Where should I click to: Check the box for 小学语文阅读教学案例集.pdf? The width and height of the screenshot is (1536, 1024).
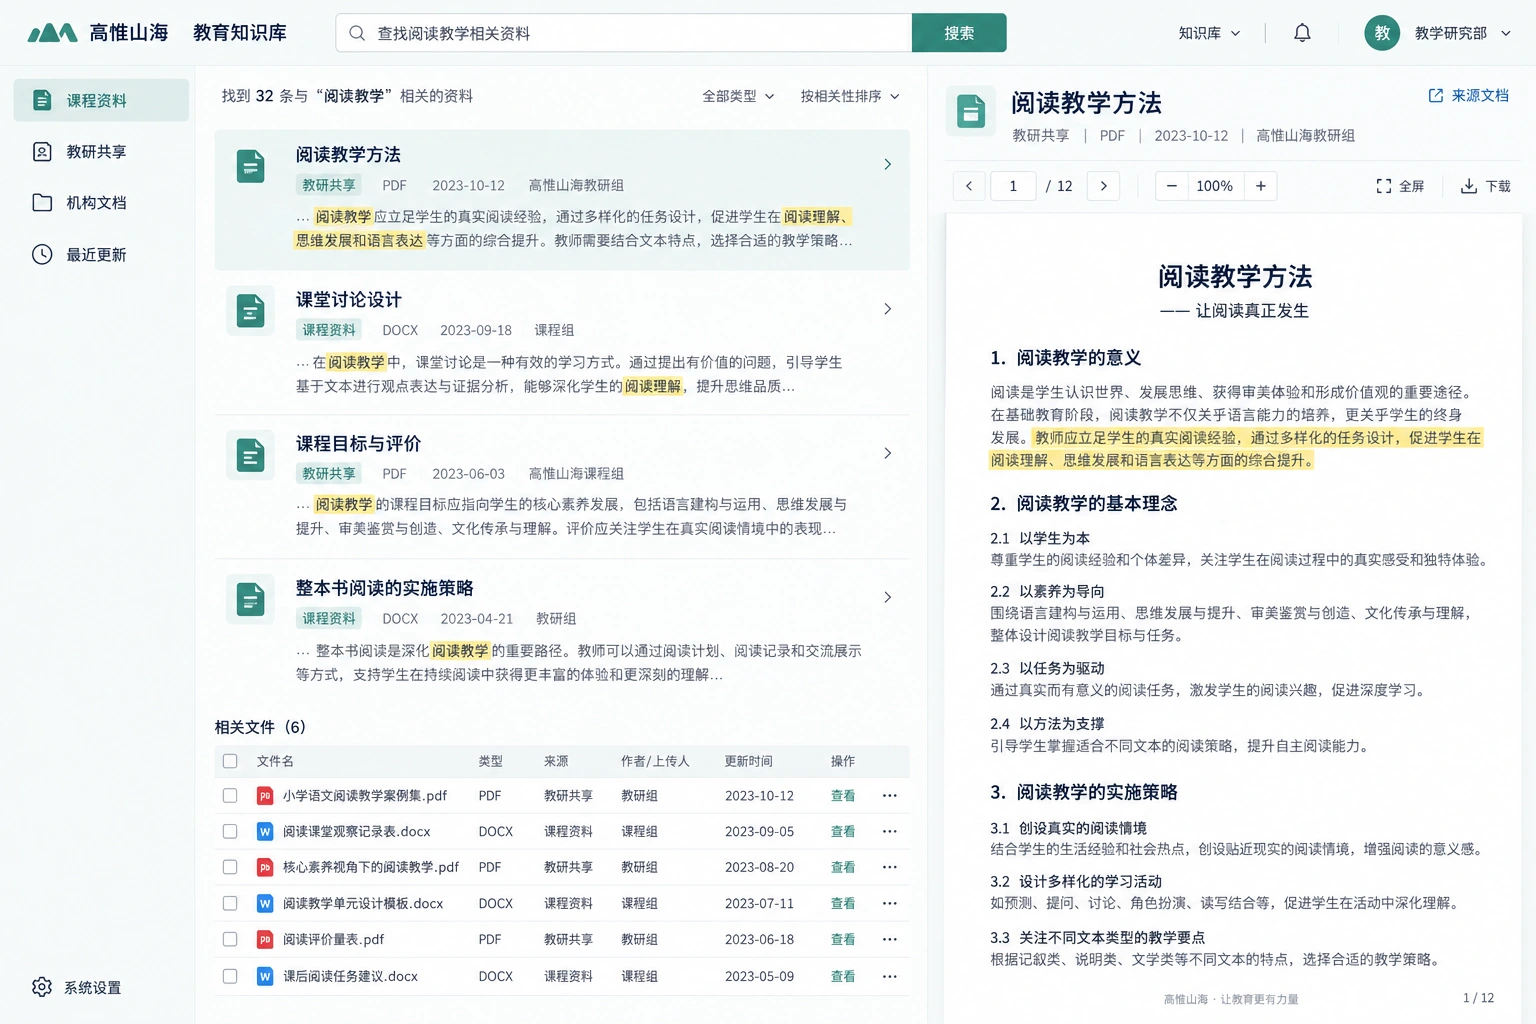(230, 796)
